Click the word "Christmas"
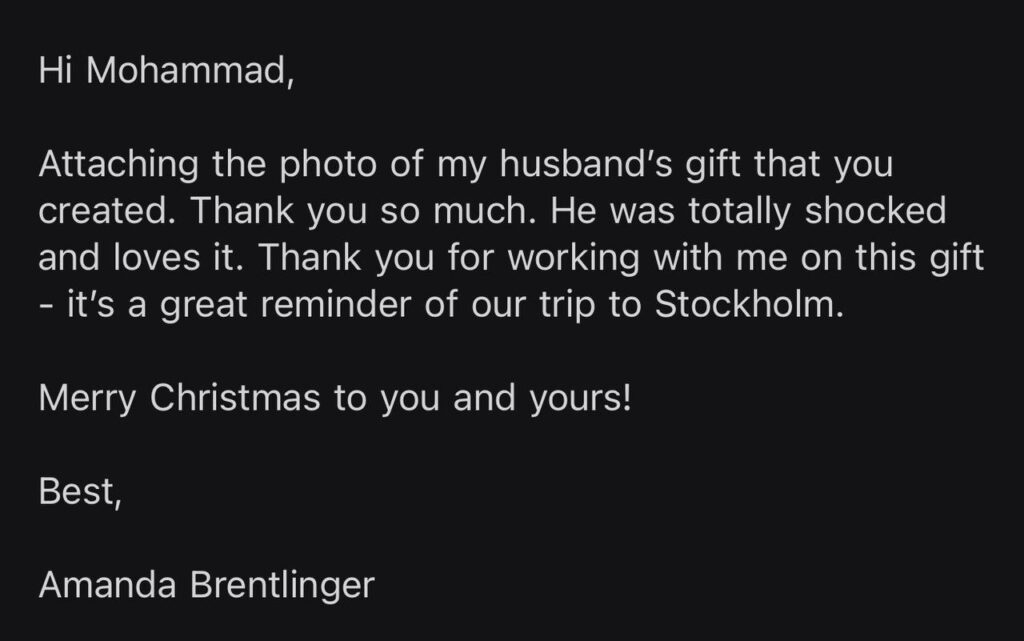The image size is (1024, 641). pyautogui.click(x=235, y=399)
